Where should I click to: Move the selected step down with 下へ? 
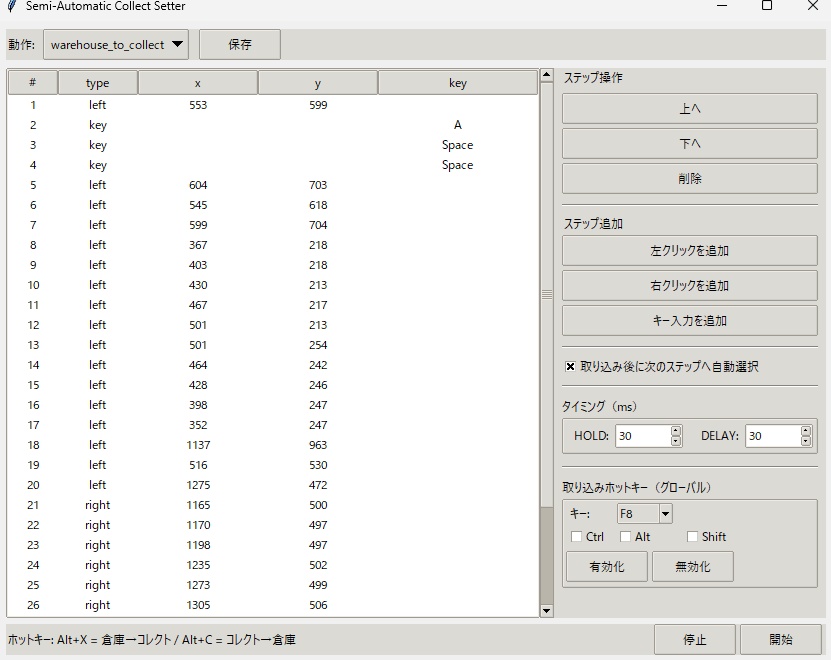[x=694, y=143]
